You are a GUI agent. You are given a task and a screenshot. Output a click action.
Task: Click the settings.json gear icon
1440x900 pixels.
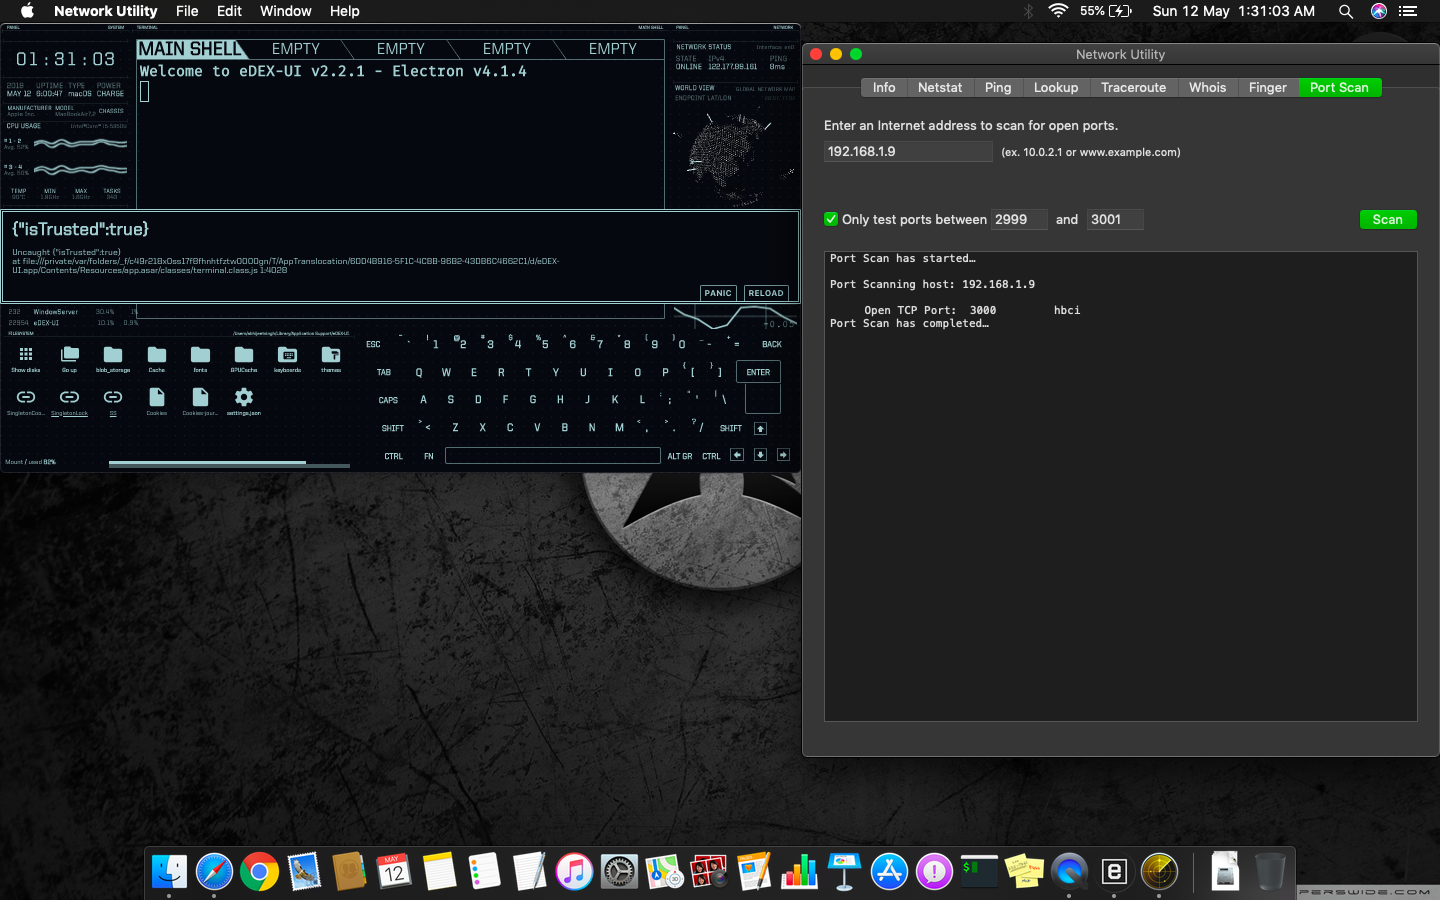243,397
